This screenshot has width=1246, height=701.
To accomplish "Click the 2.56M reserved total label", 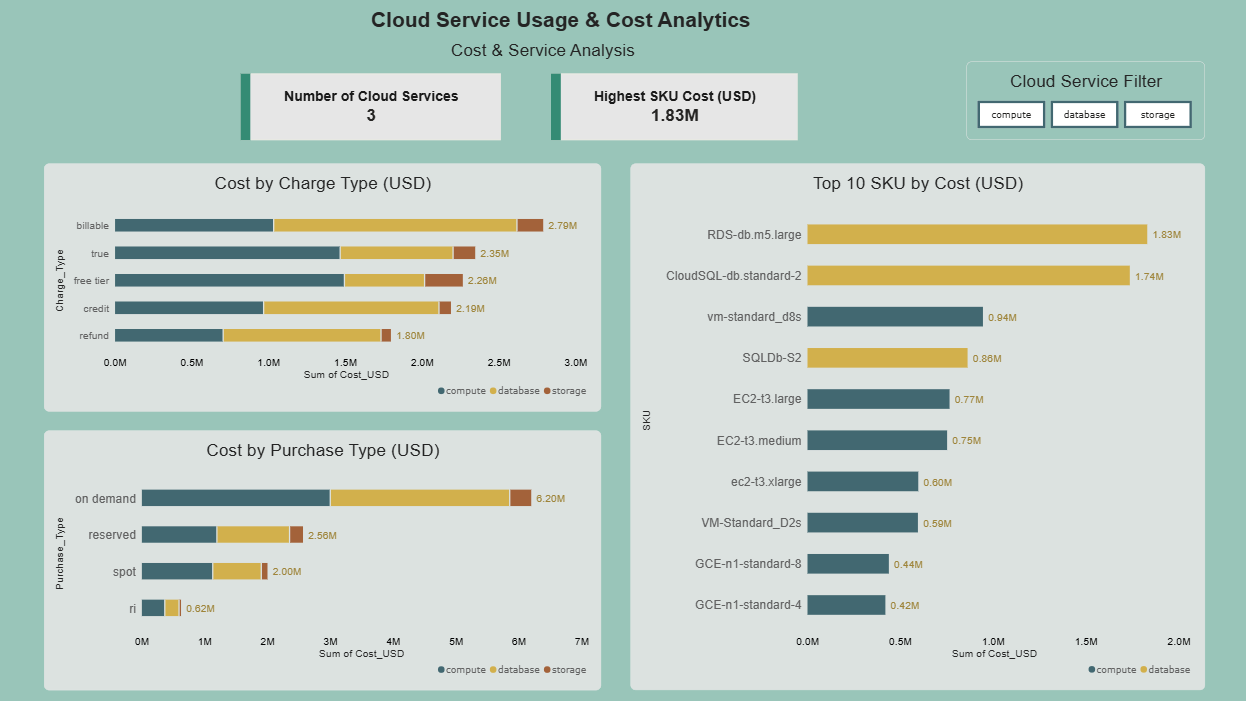I will coord(322,536).
